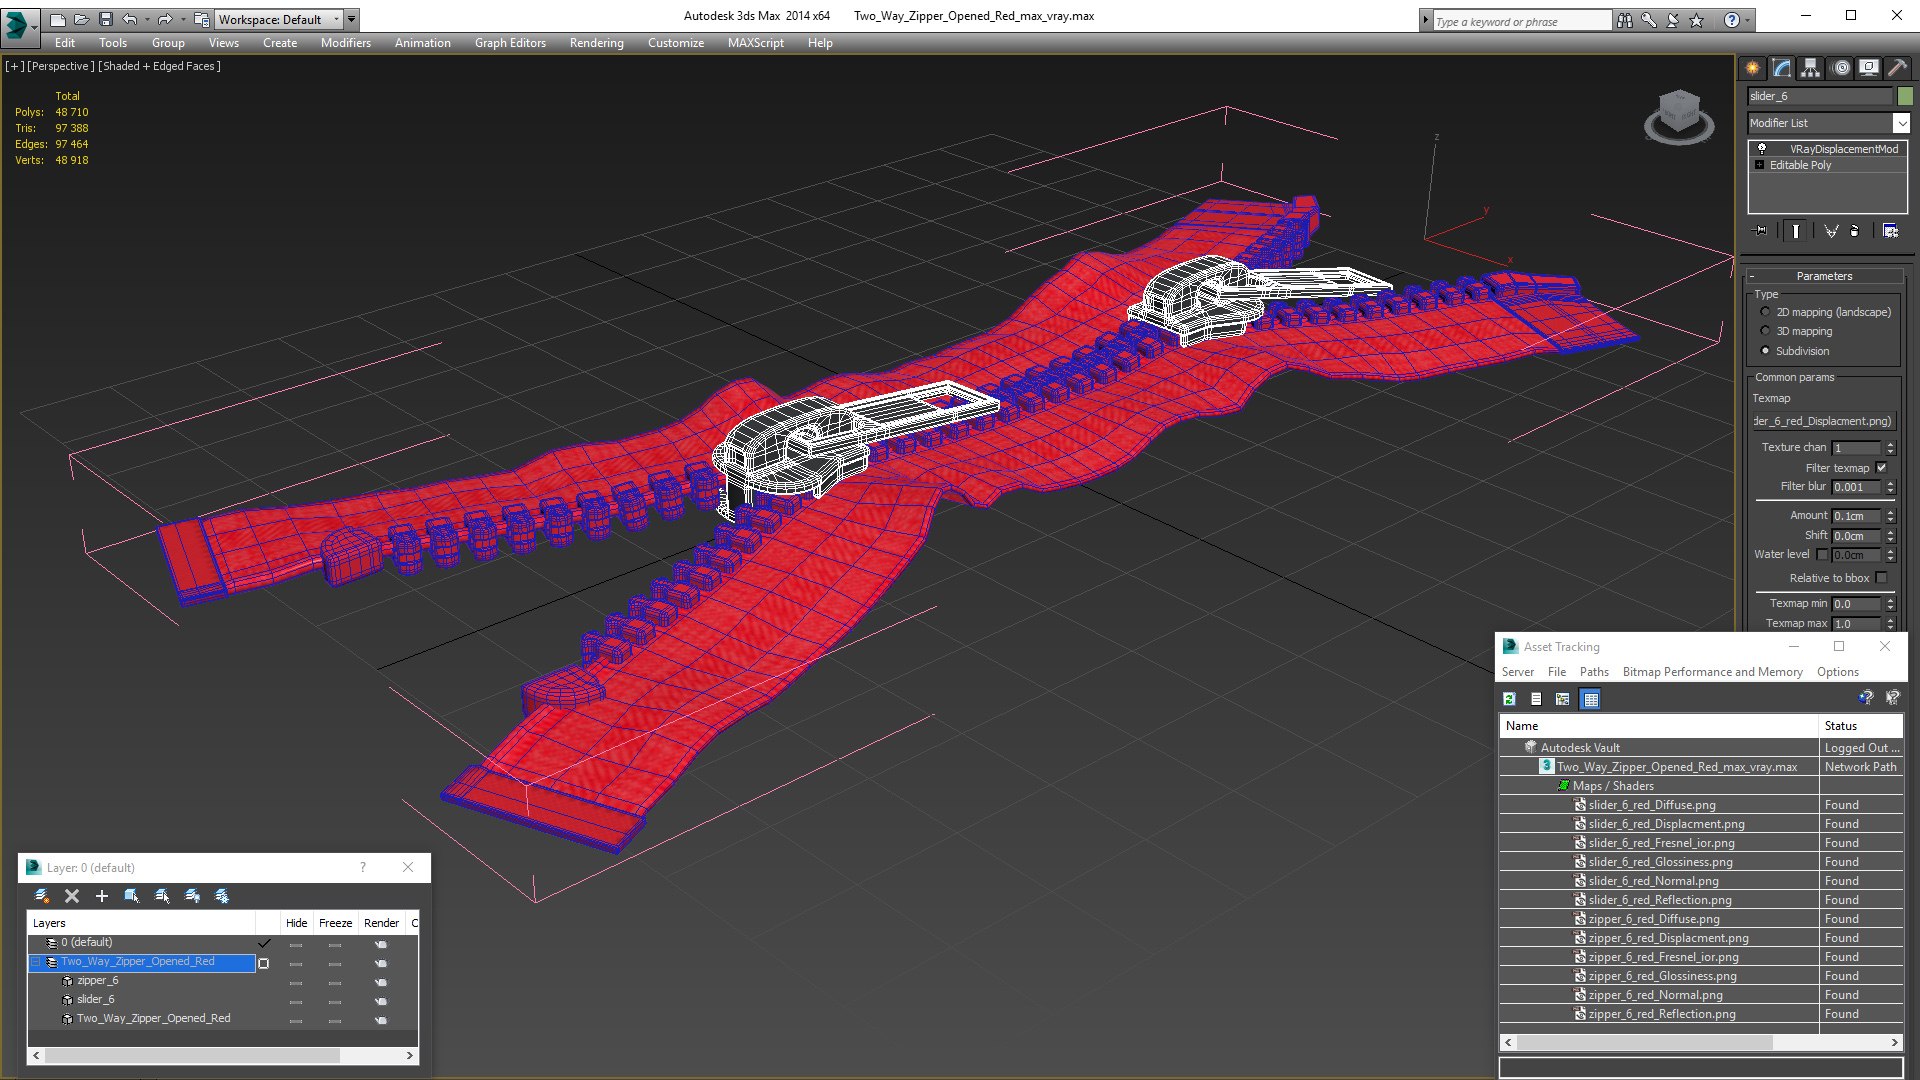Open the Motion command panel tab
The height and width of the screenshot is (1080, 1920).
coord(1840,68)
